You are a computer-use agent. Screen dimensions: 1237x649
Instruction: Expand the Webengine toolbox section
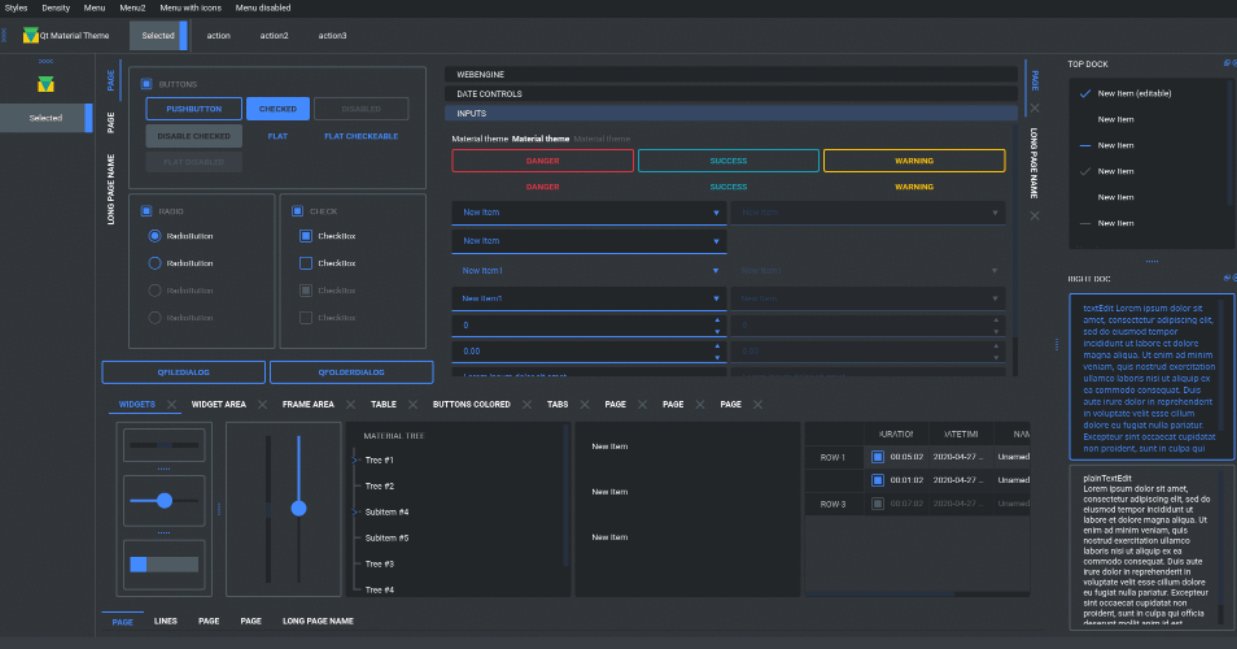(x=731, y=74)
